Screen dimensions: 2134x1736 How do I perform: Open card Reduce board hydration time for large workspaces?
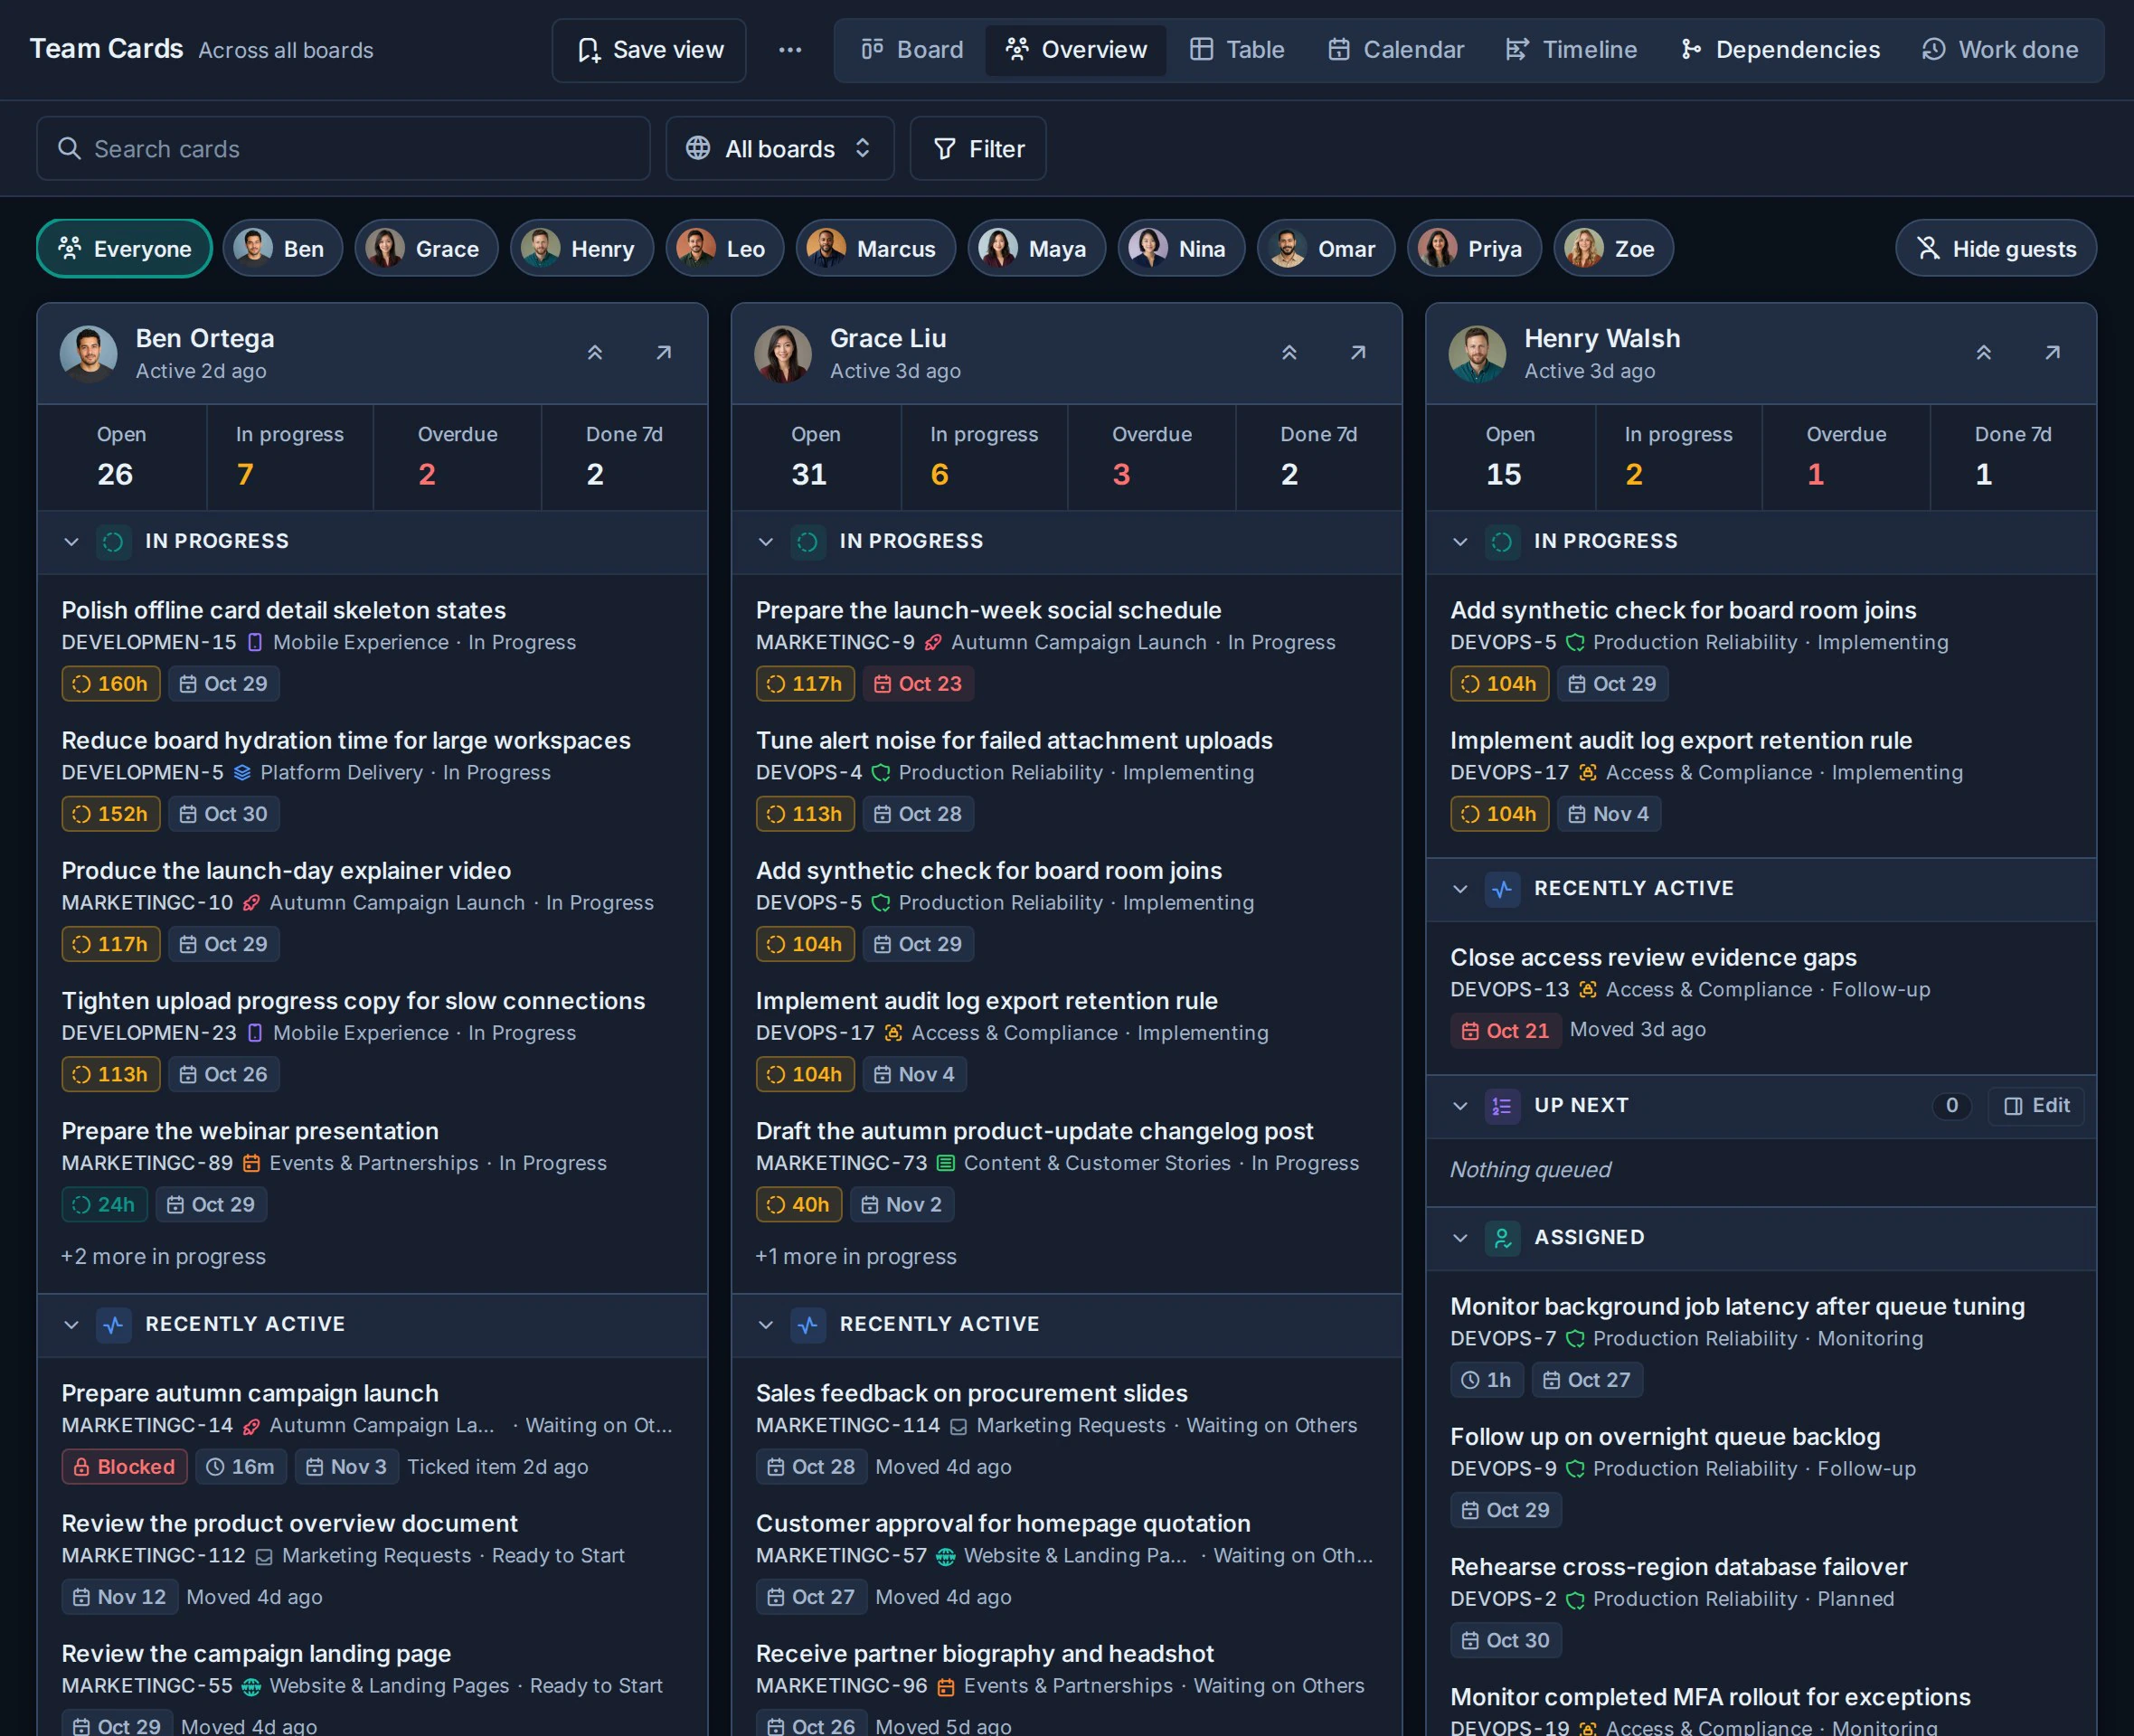[x=346, y=741]
